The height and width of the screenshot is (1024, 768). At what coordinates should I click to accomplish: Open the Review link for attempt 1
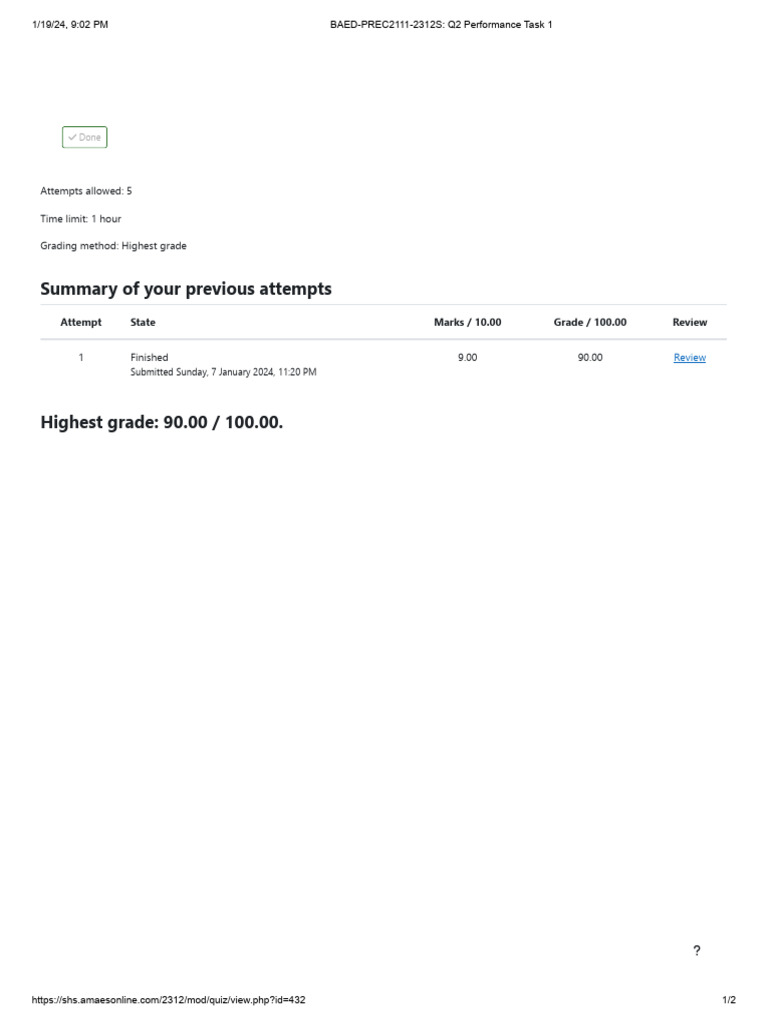pos(689,358)
